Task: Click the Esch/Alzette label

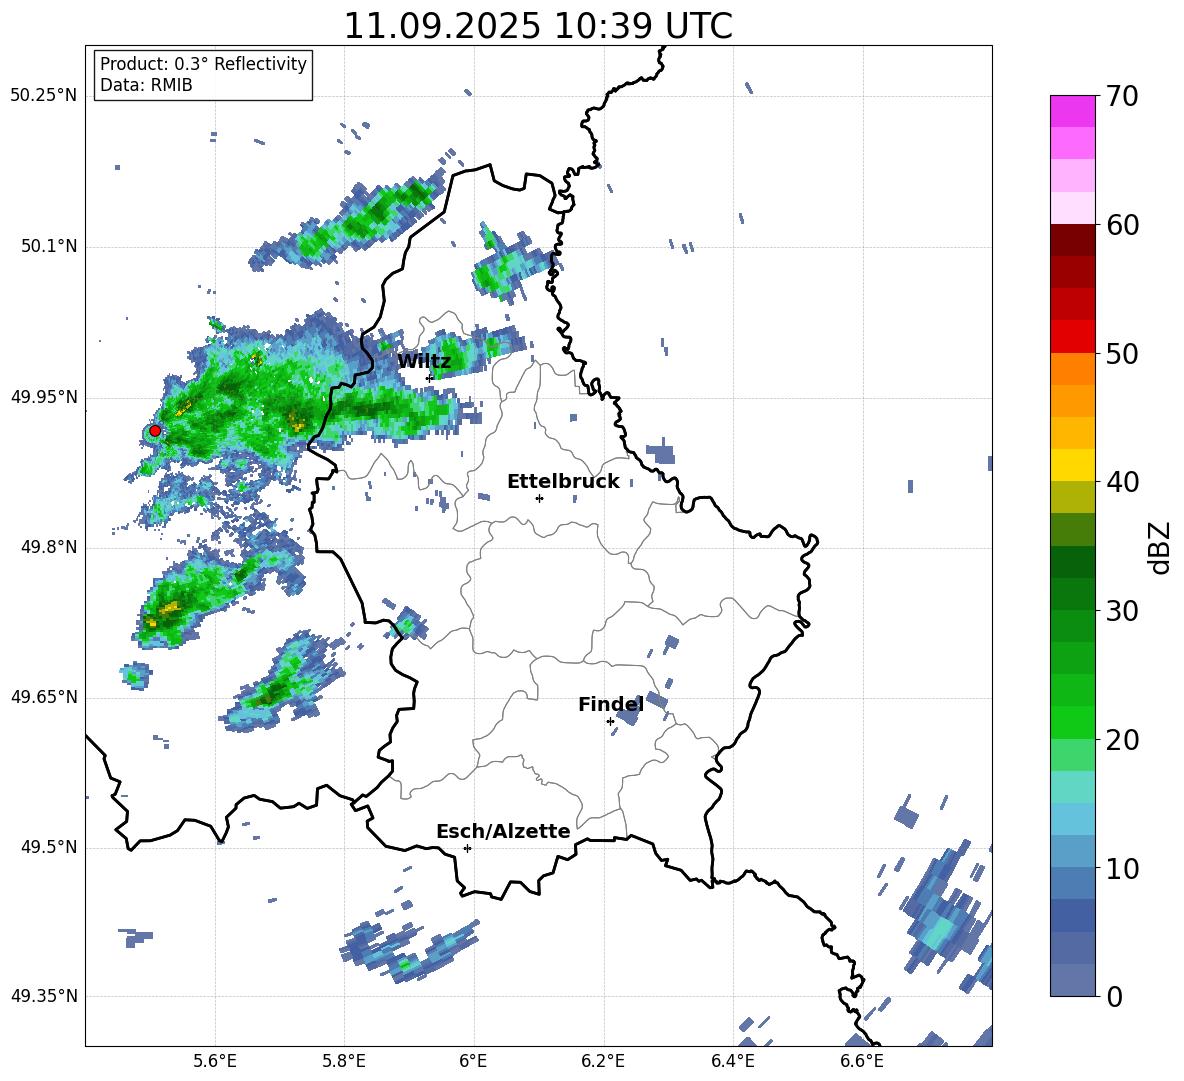Action: click(503, 831)
